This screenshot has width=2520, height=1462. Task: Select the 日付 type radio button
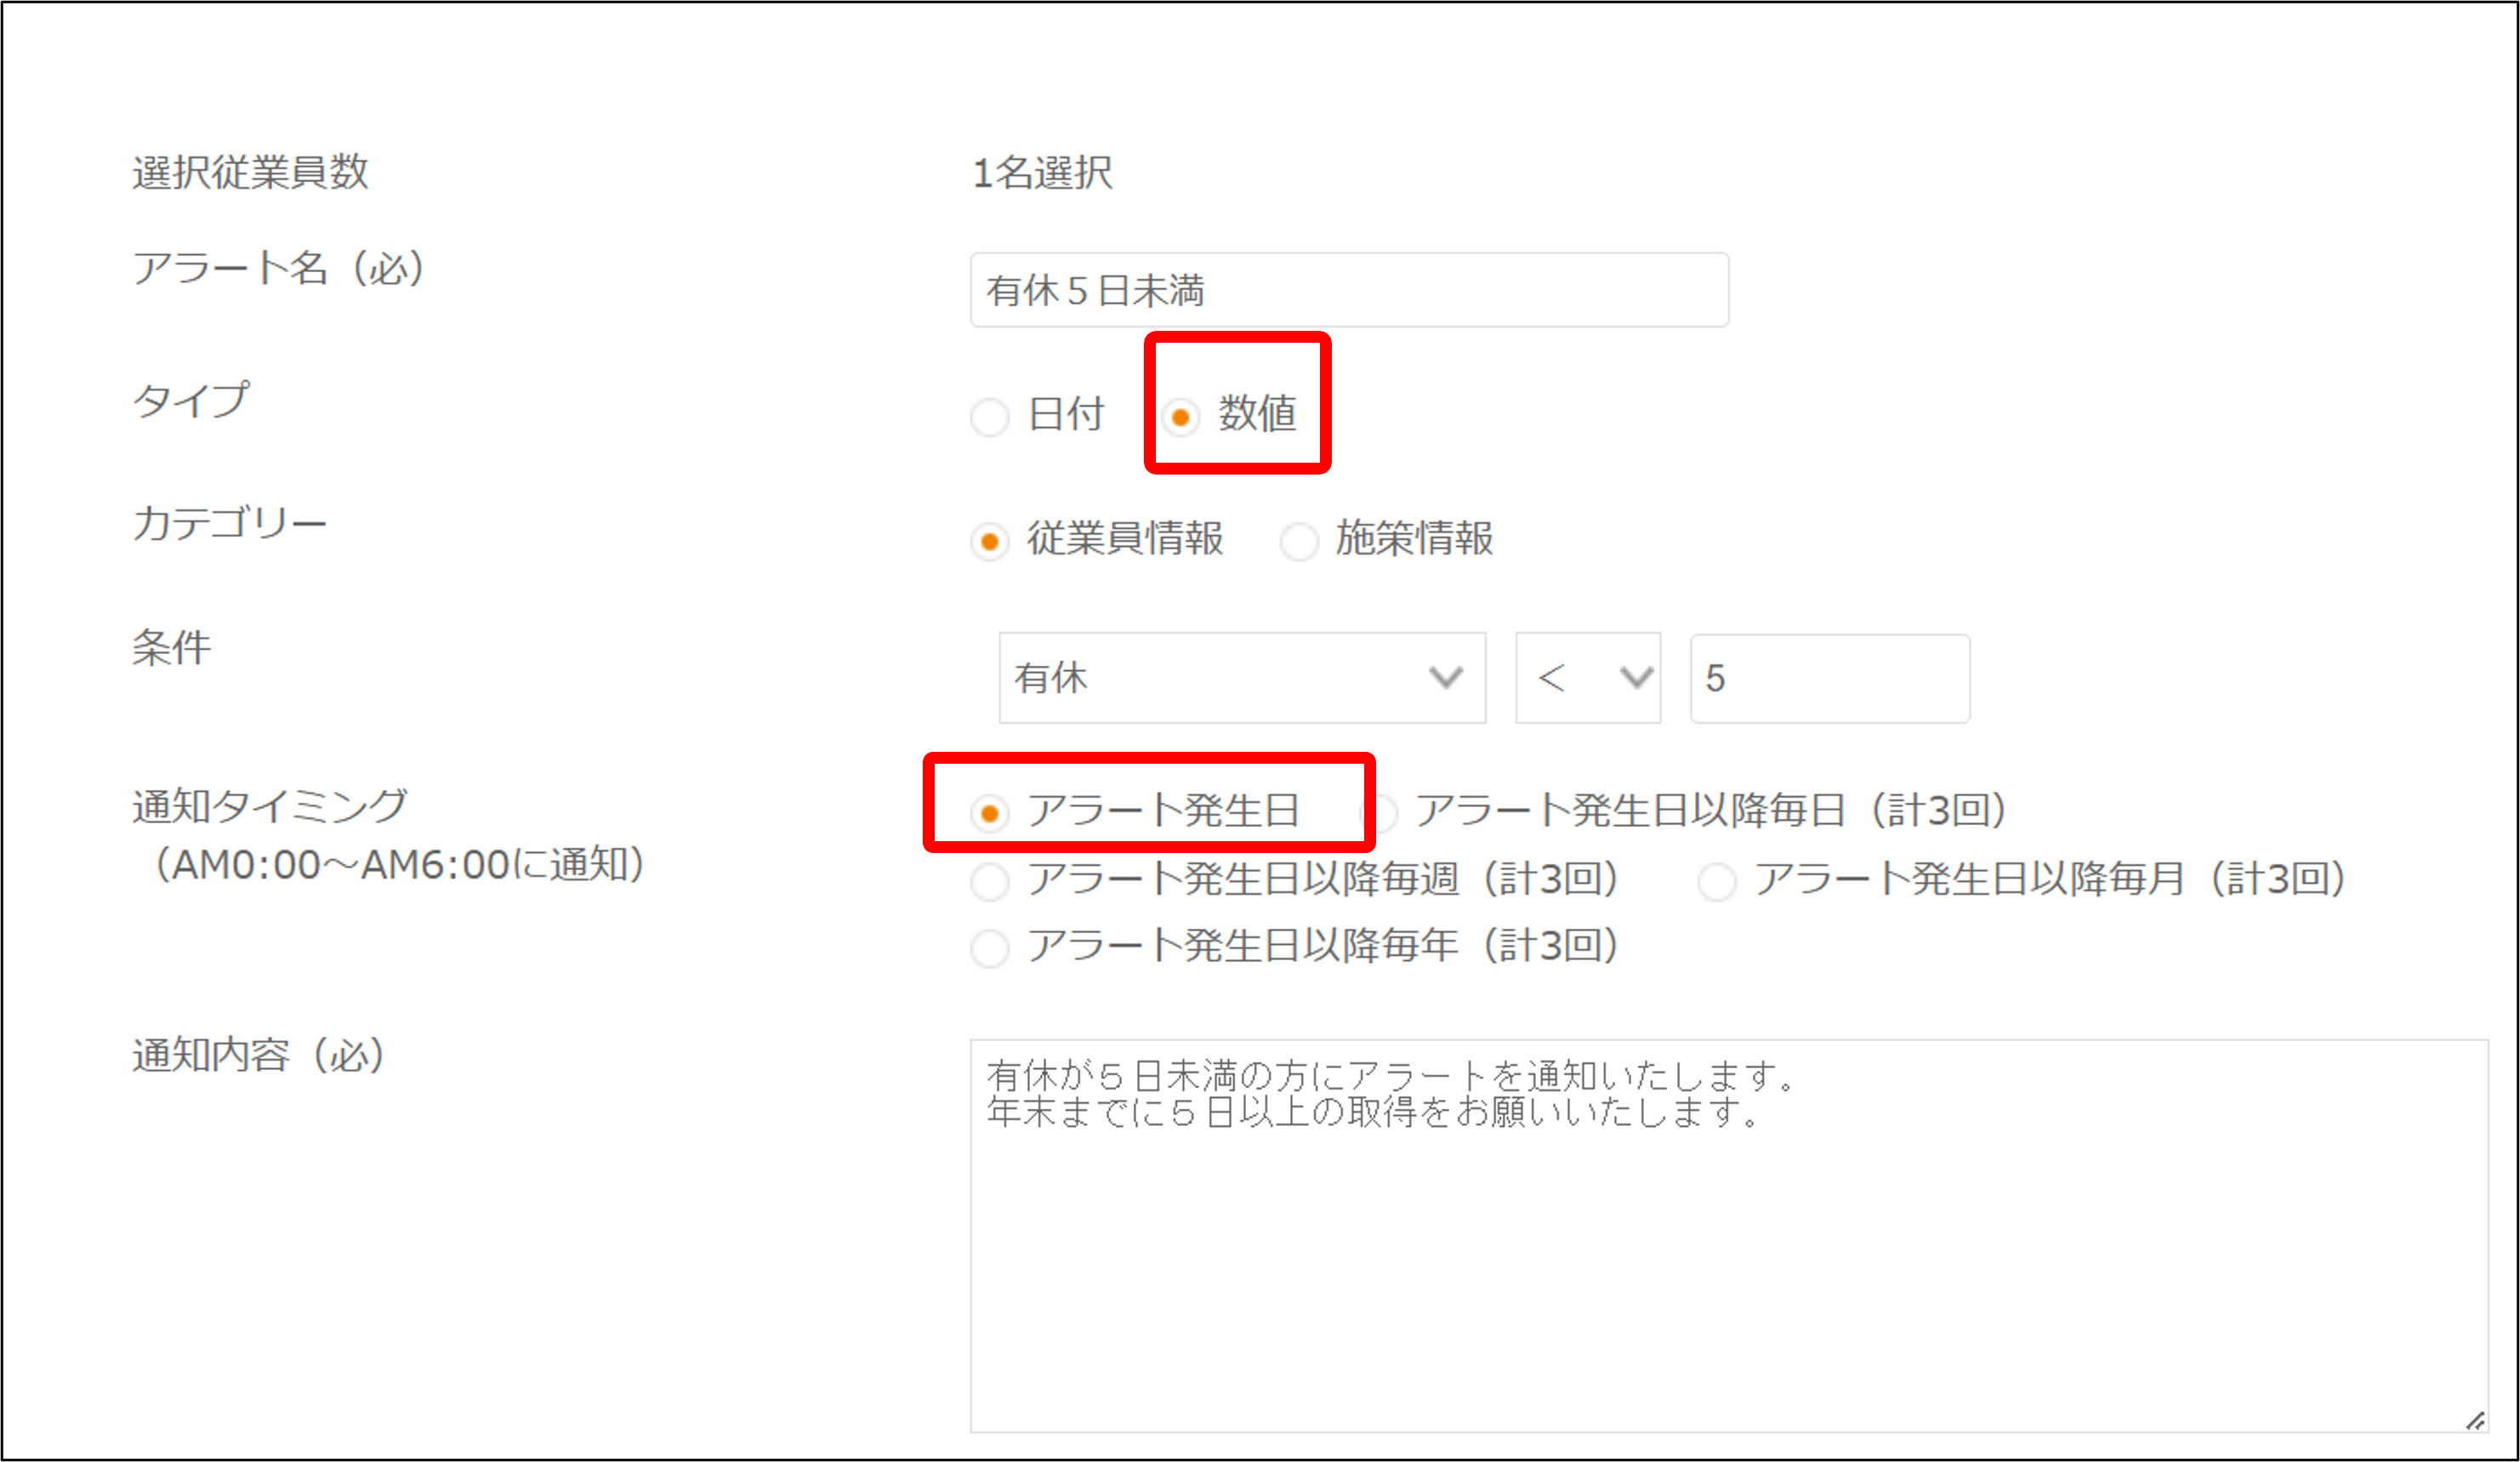pyautogui.click(x=990, y=416)
